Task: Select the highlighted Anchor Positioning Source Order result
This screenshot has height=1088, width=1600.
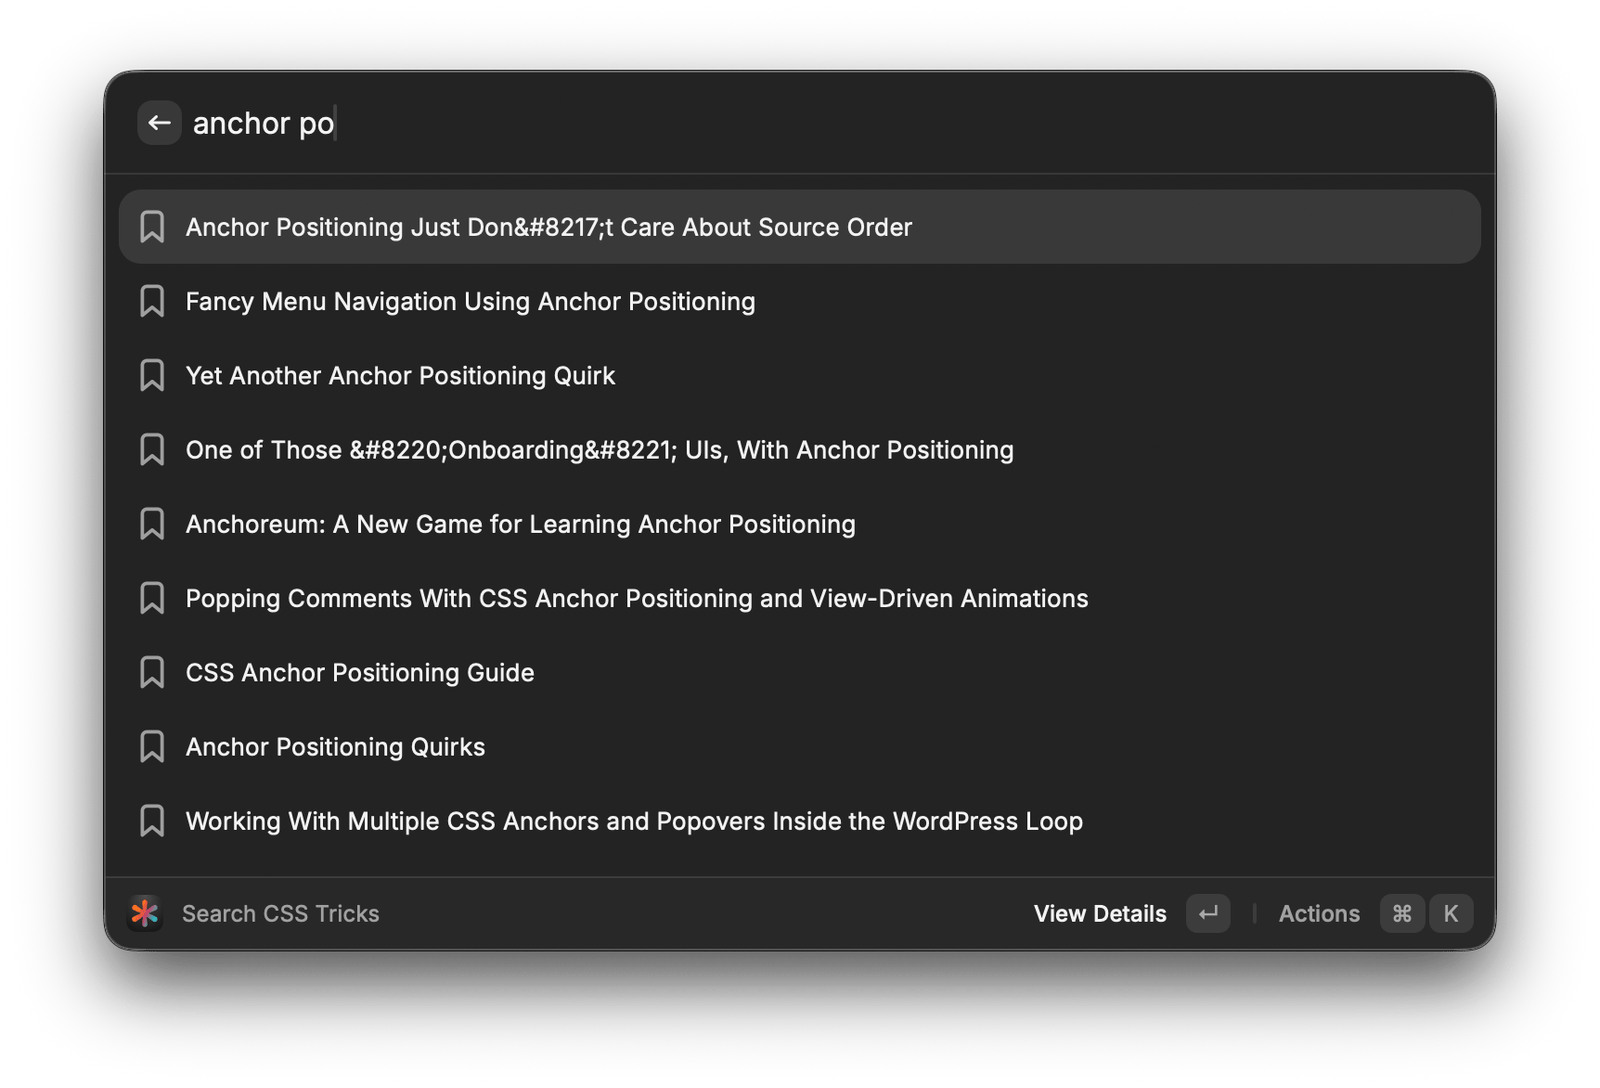Action: 548,226
